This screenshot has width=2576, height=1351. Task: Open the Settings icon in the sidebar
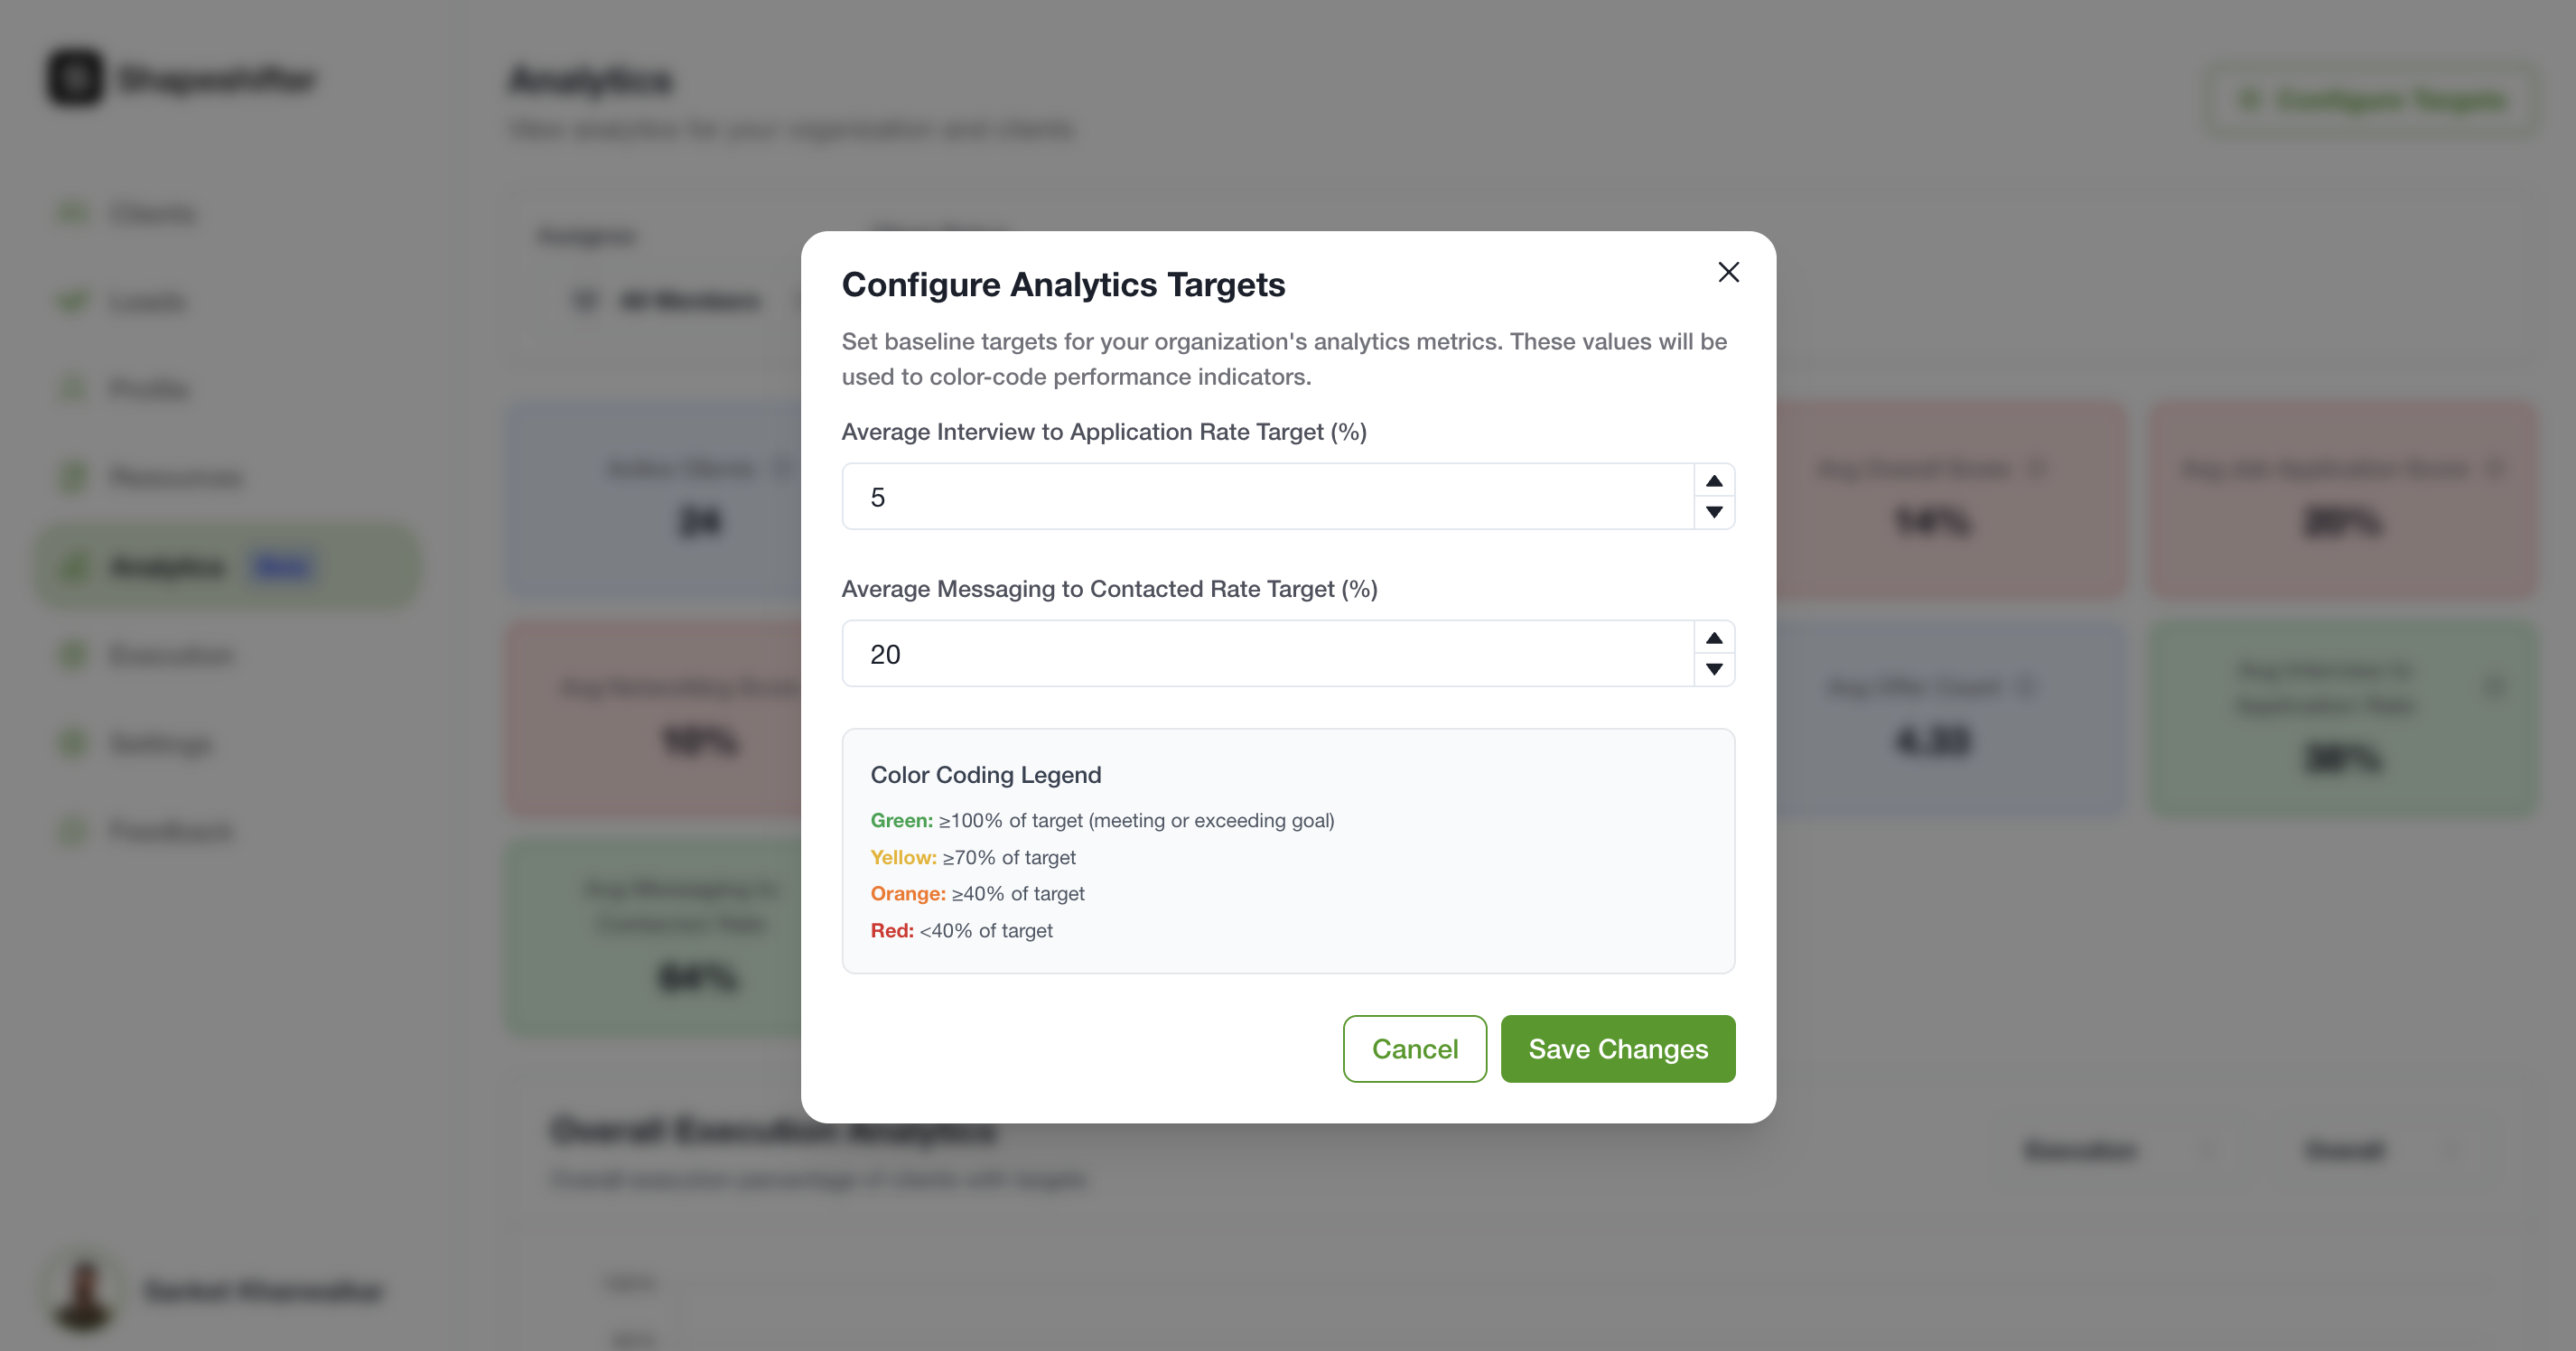(73, 743)
